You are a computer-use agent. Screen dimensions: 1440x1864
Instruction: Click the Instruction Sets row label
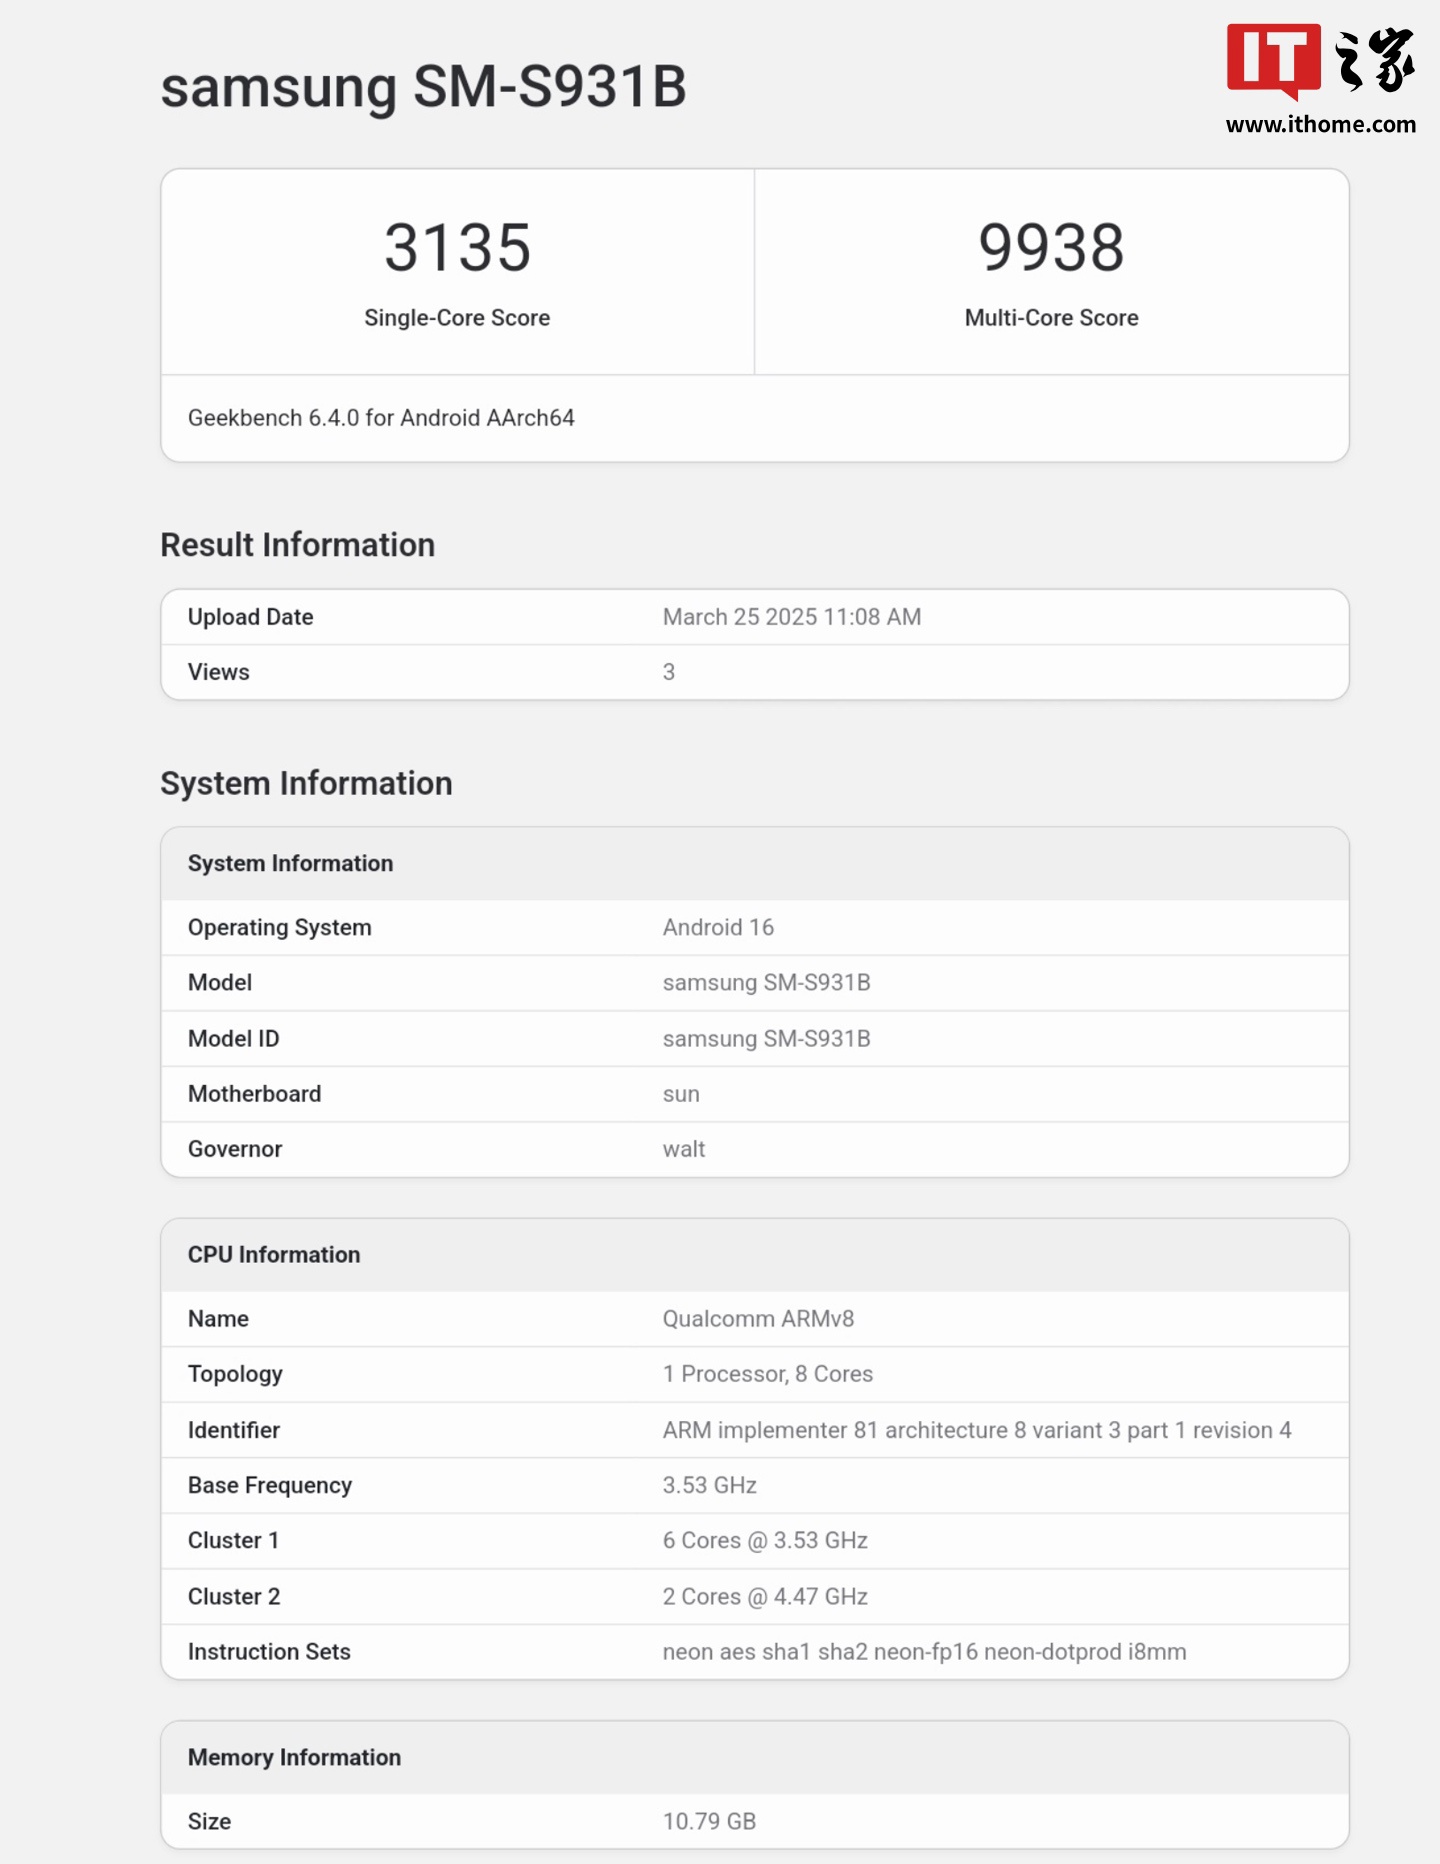point(269,1652)
